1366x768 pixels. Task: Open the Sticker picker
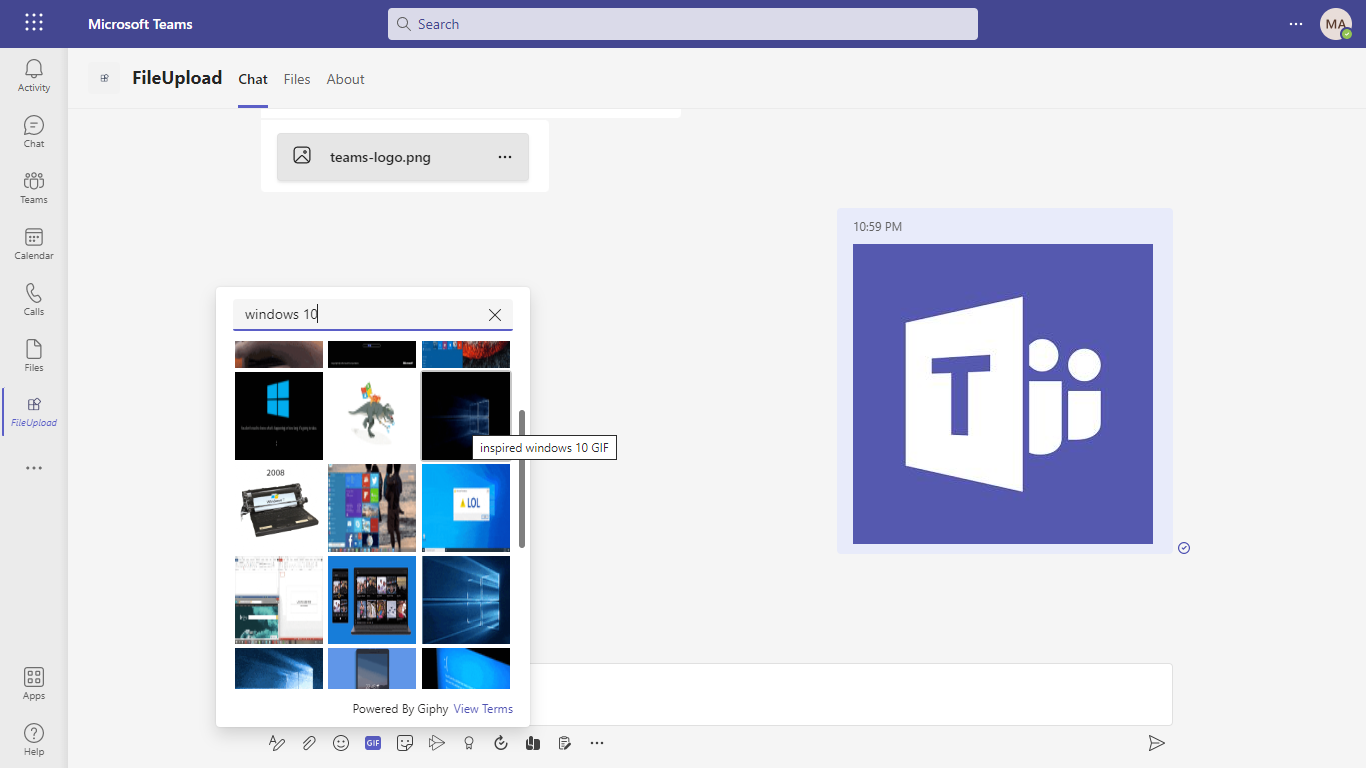(405, 743)
